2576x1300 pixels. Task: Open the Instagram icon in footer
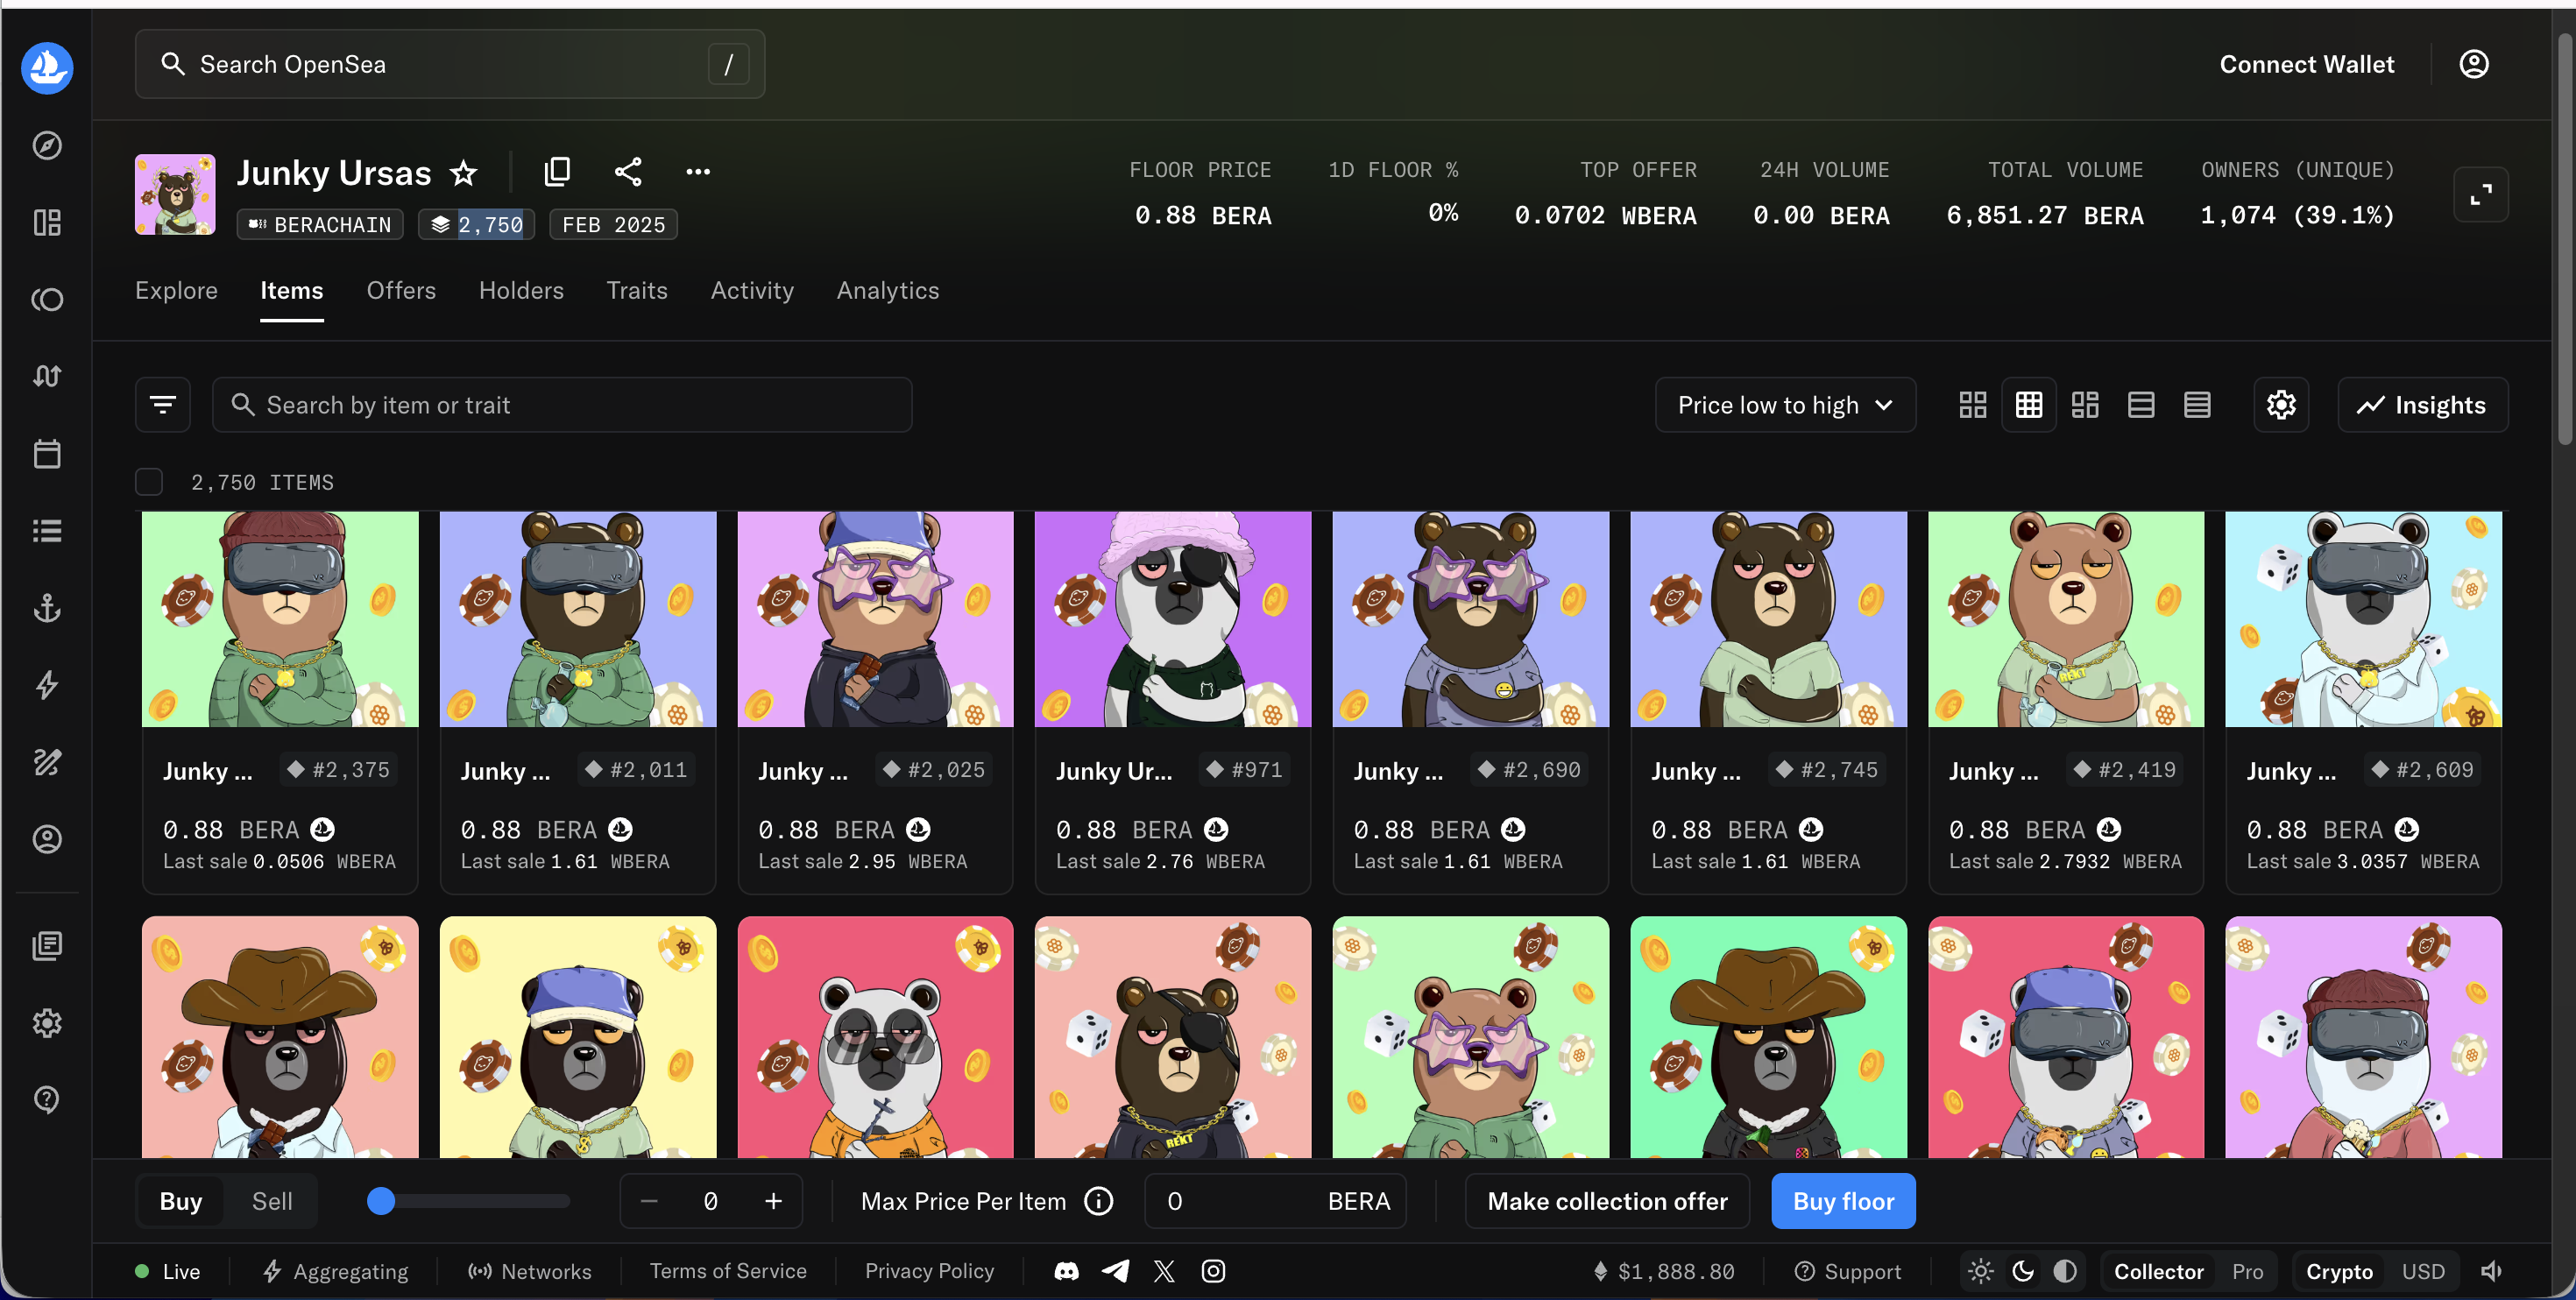pos(1213,1271)
